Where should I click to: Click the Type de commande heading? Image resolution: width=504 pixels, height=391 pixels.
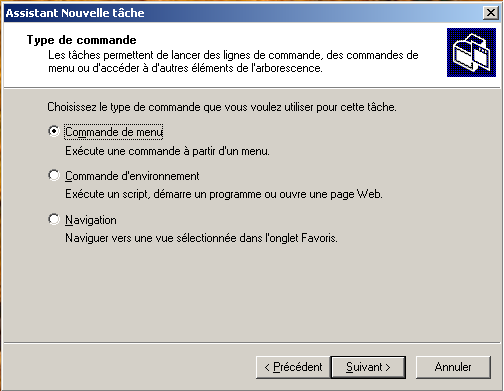pyautogui.click(x=82, y=40)
